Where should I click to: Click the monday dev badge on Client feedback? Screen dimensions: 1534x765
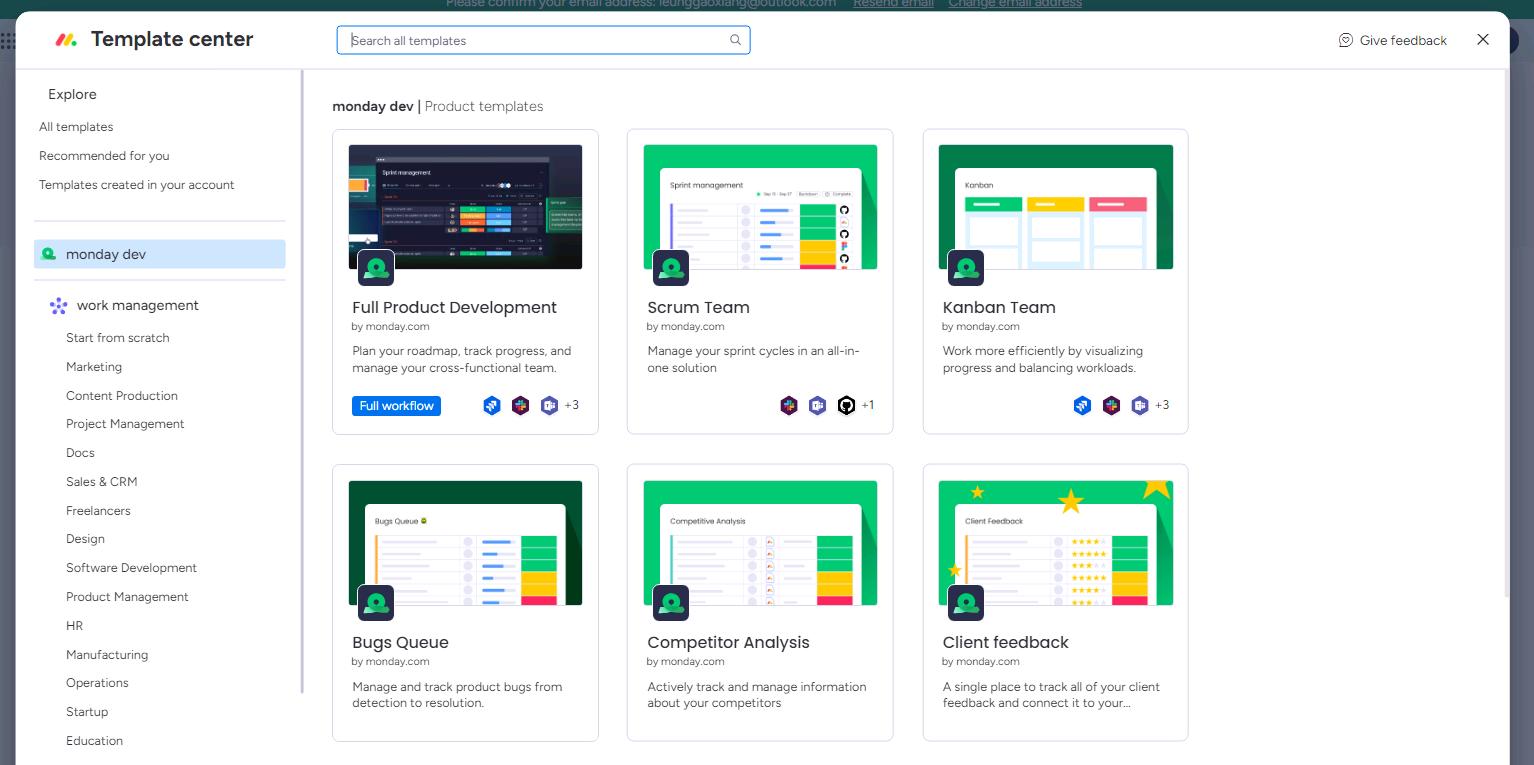pyautogui.click(x=966, y=603)
